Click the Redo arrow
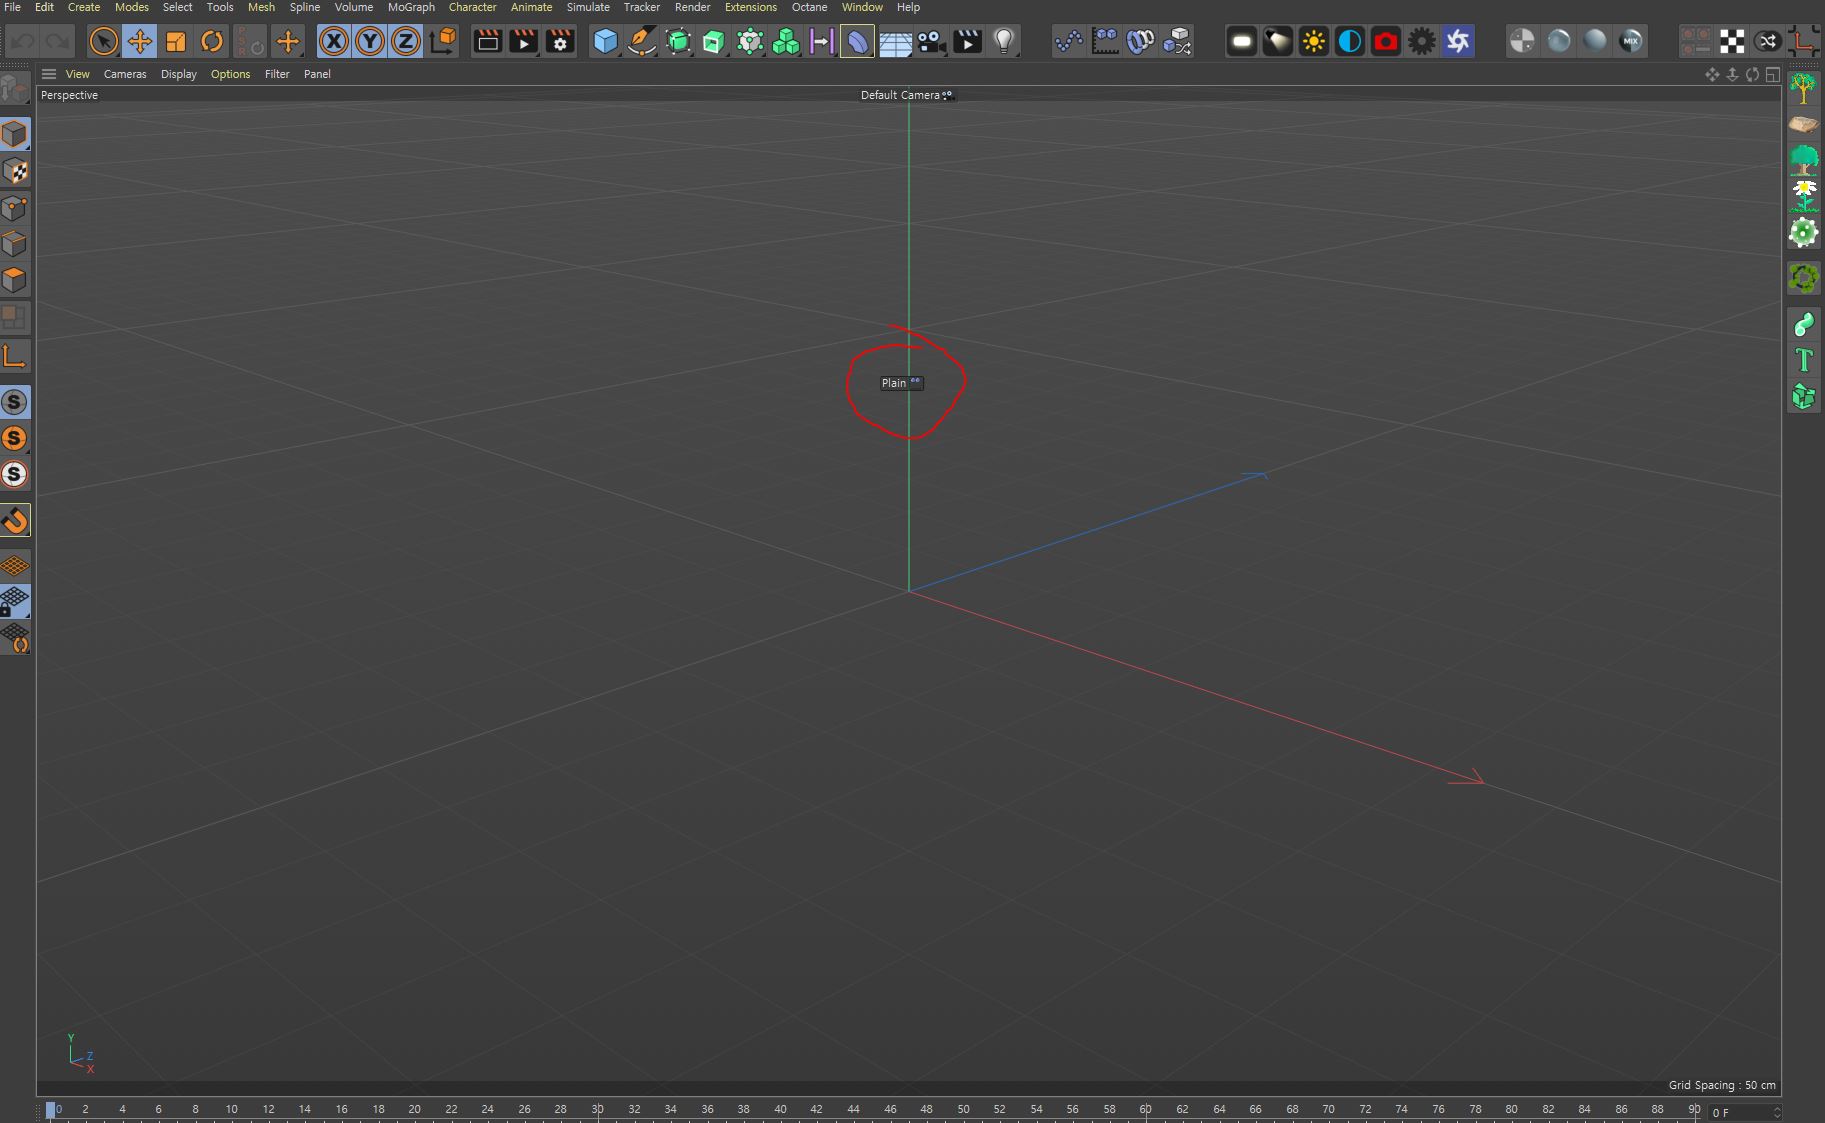Image resolution: width=1825 pixels, height=1123 pixels. point(58,41)
